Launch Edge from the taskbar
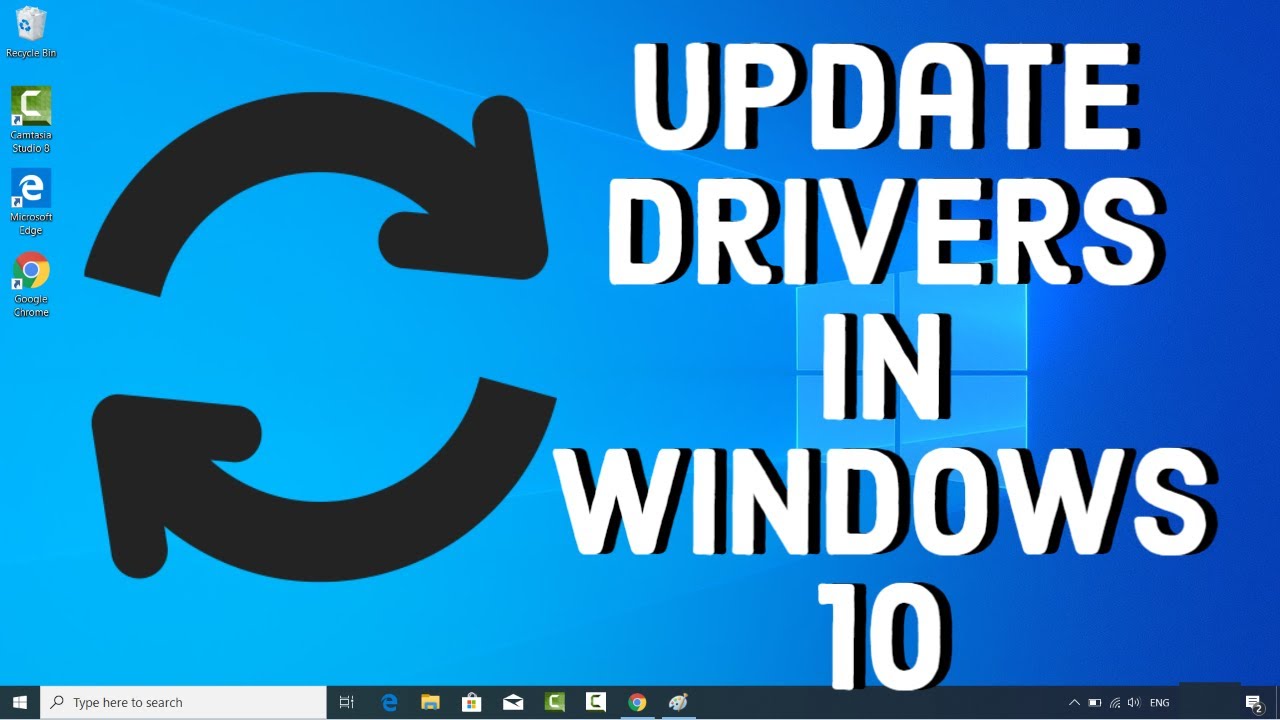Viewport: 1280px width, 720px height. point(389,703)
